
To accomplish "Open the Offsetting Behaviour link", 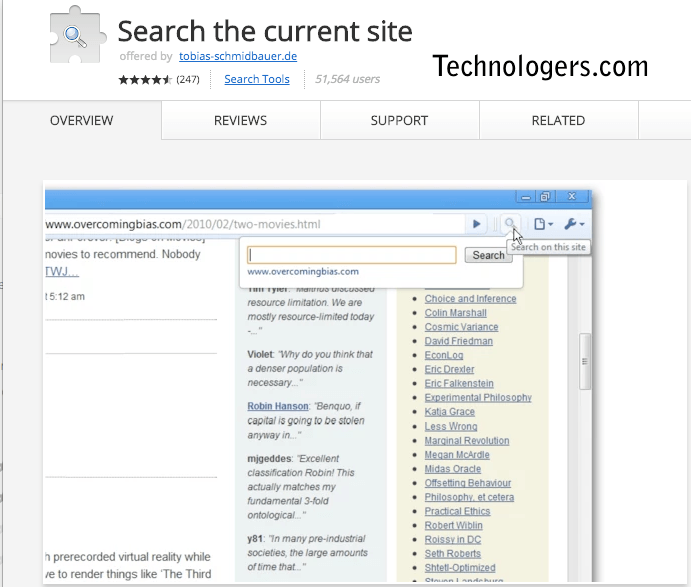I will pos(468,483).
